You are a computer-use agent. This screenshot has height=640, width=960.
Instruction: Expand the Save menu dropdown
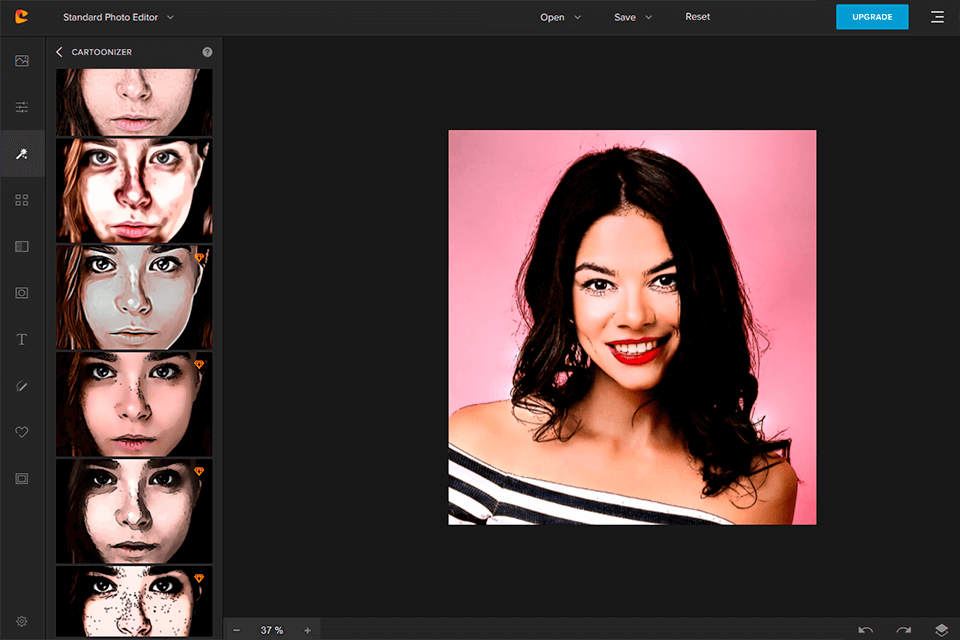[x=633, y=17]
